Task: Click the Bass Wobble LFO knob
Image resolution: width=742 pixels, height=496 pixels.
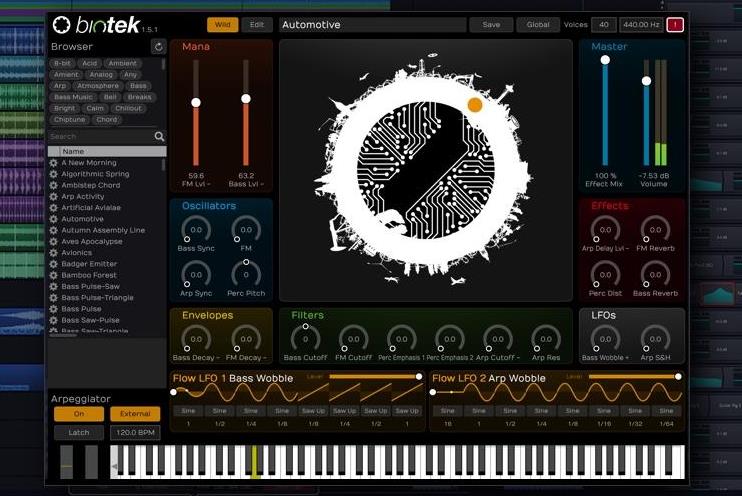Action: tap(605, 339)
